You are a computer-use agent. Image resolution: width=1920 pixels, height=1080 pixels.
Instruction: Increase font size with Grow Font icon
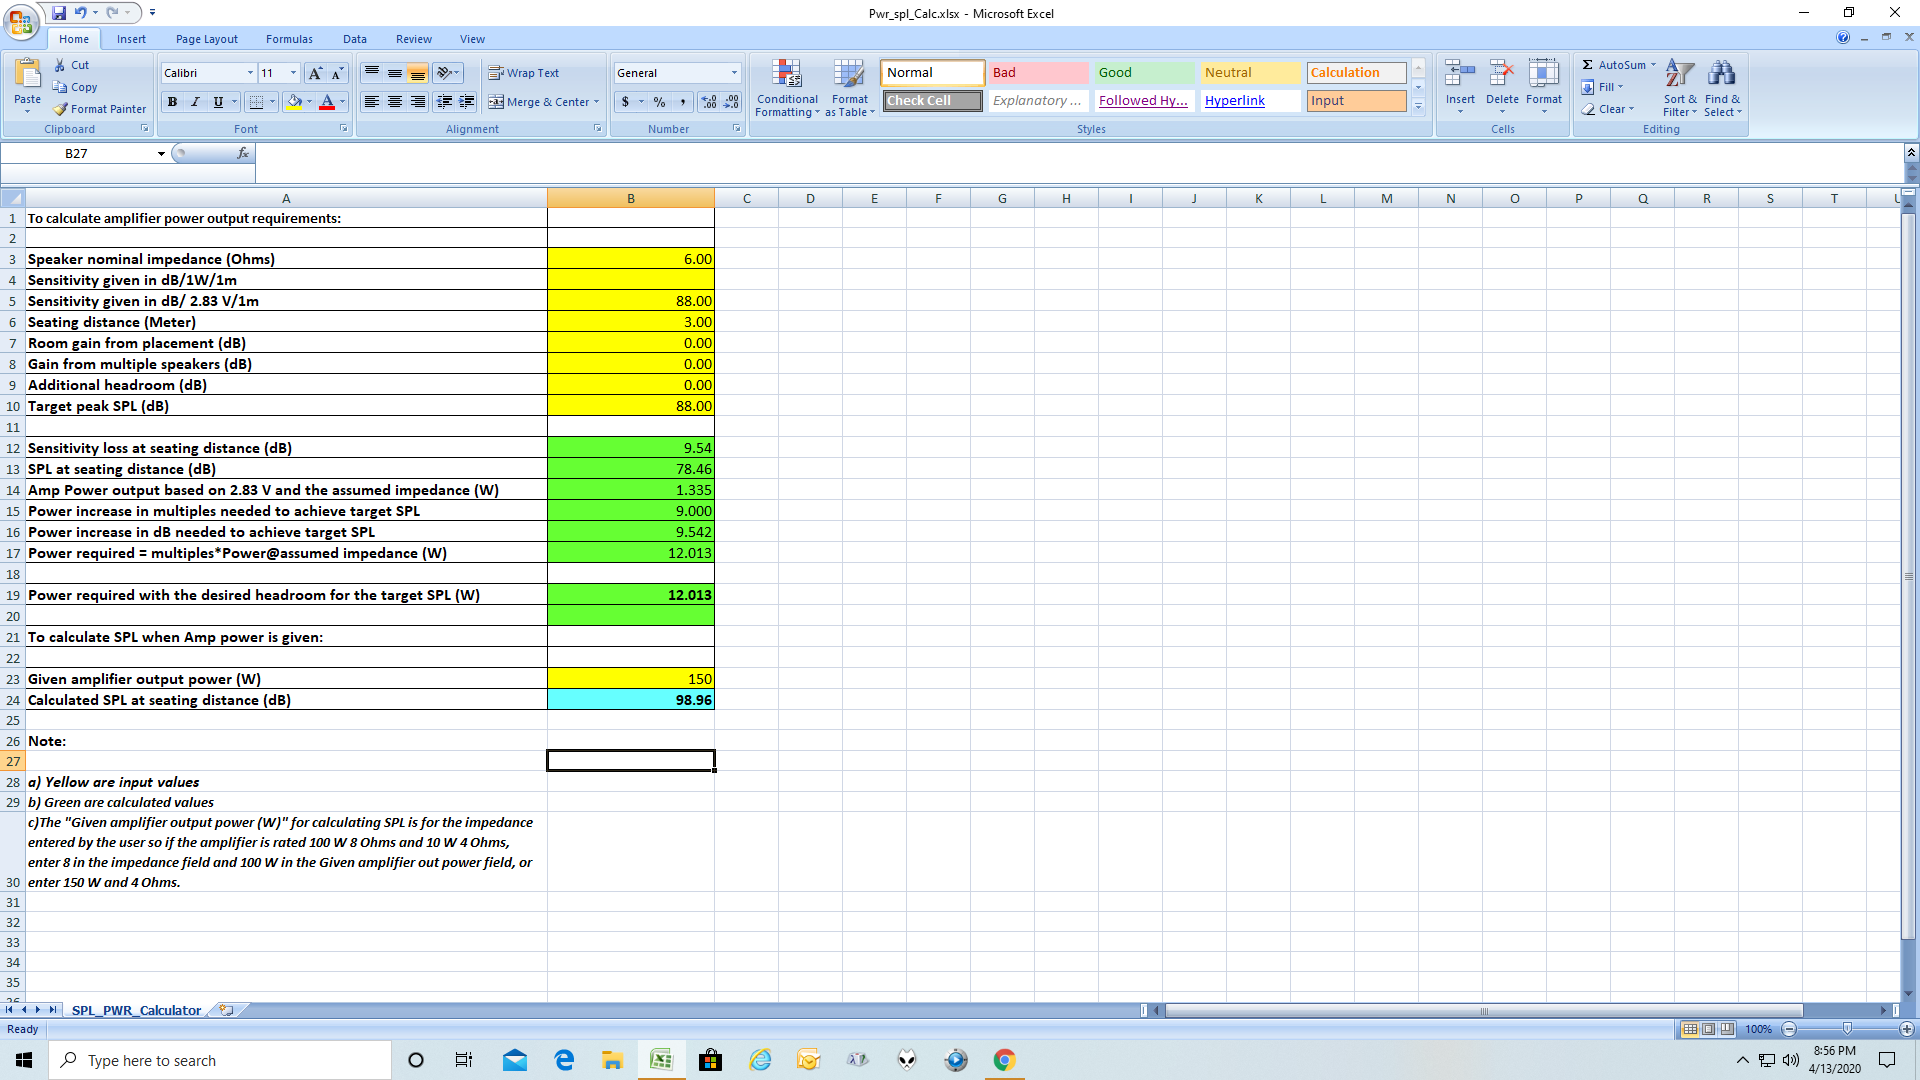pyautogui.click(x=315, y=73)
